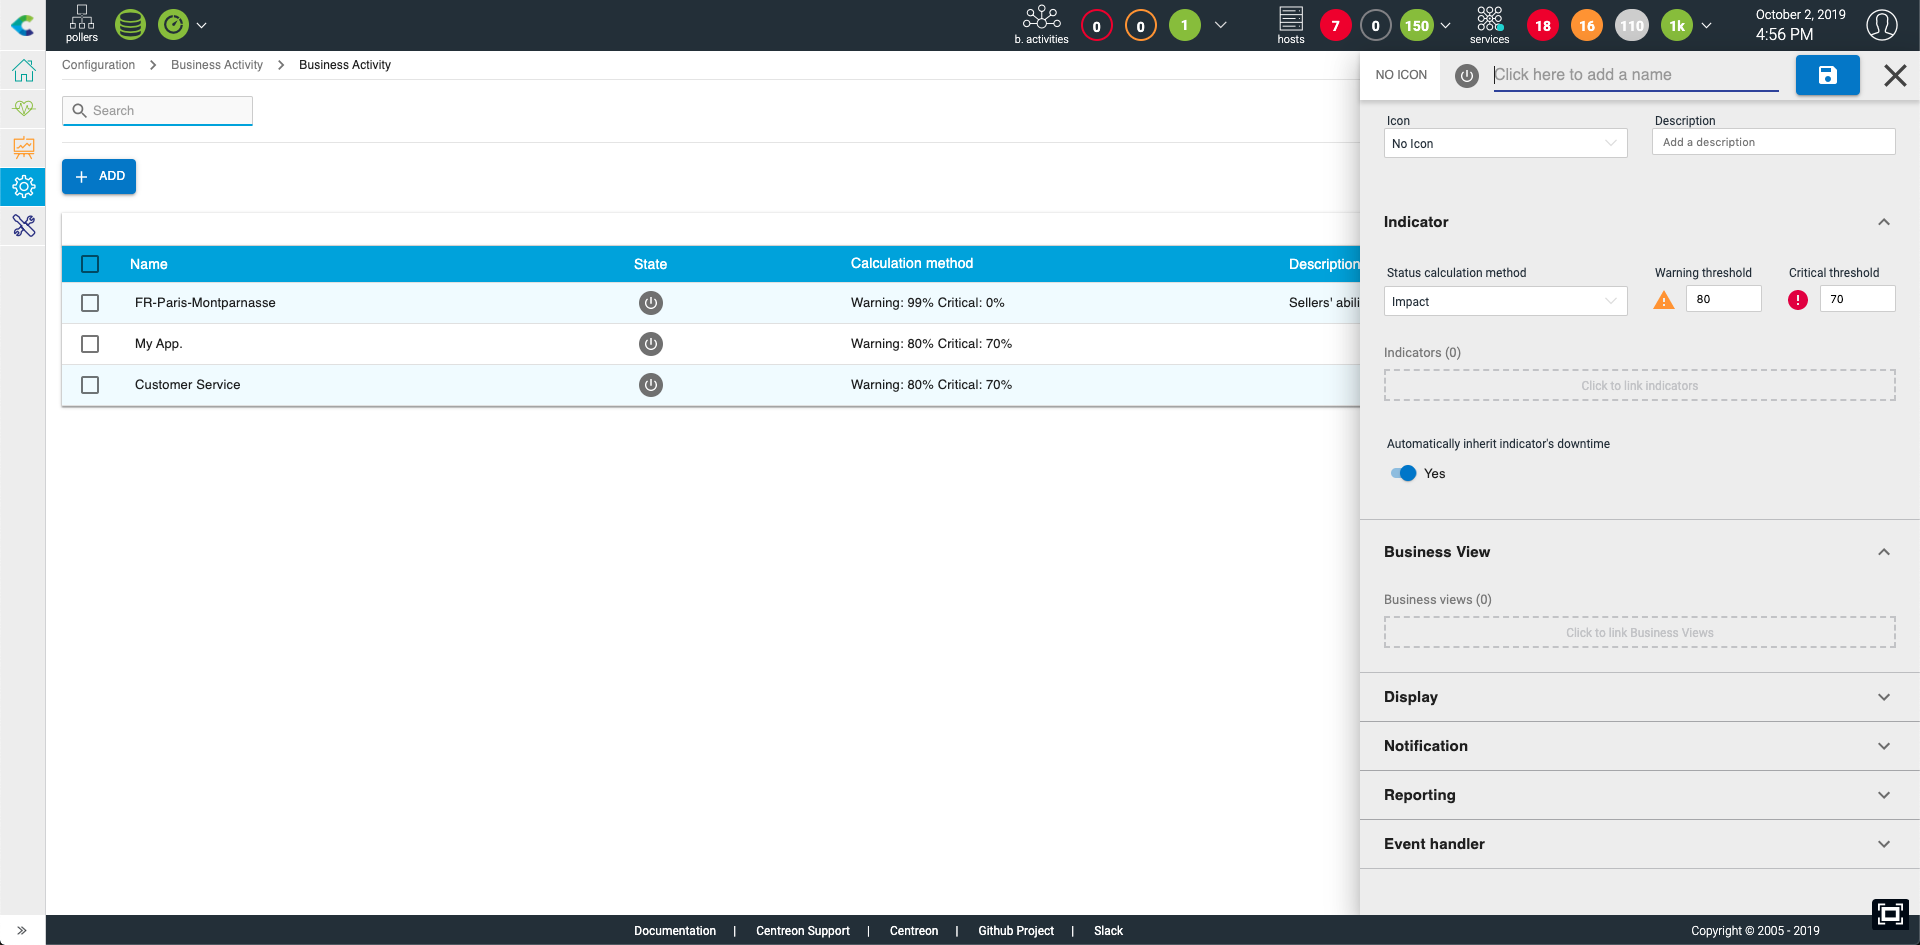Open the Status calculation method dropdown
The height and width of the screenshot is (945, 1920).
1504,301
